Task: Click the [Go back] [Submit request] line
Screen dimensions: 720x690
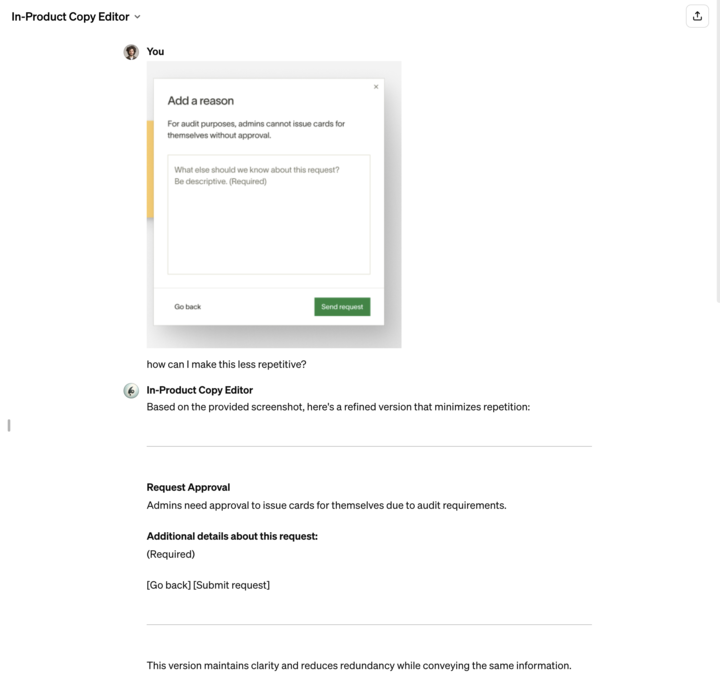Action: [x=208, y=585]
